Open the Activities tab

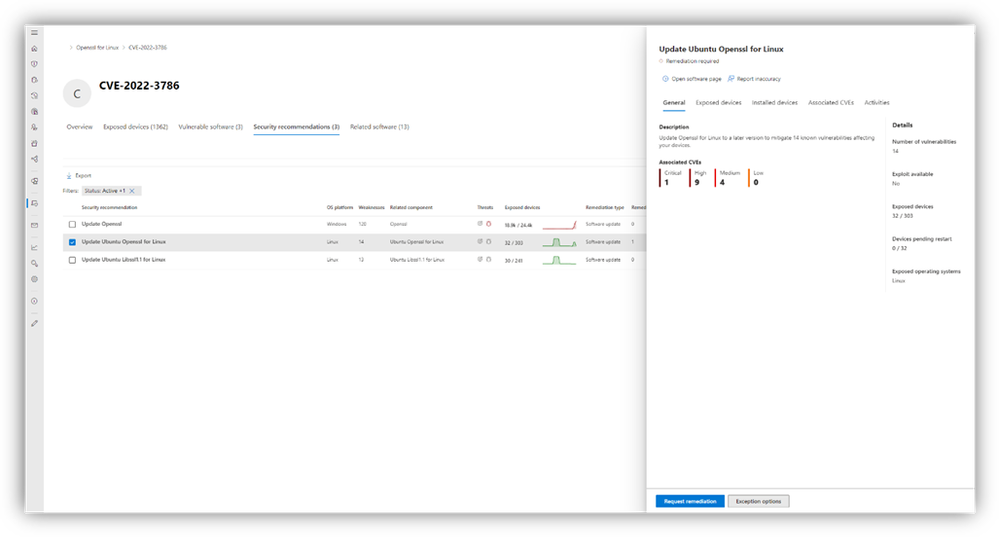tap(877, 103)
